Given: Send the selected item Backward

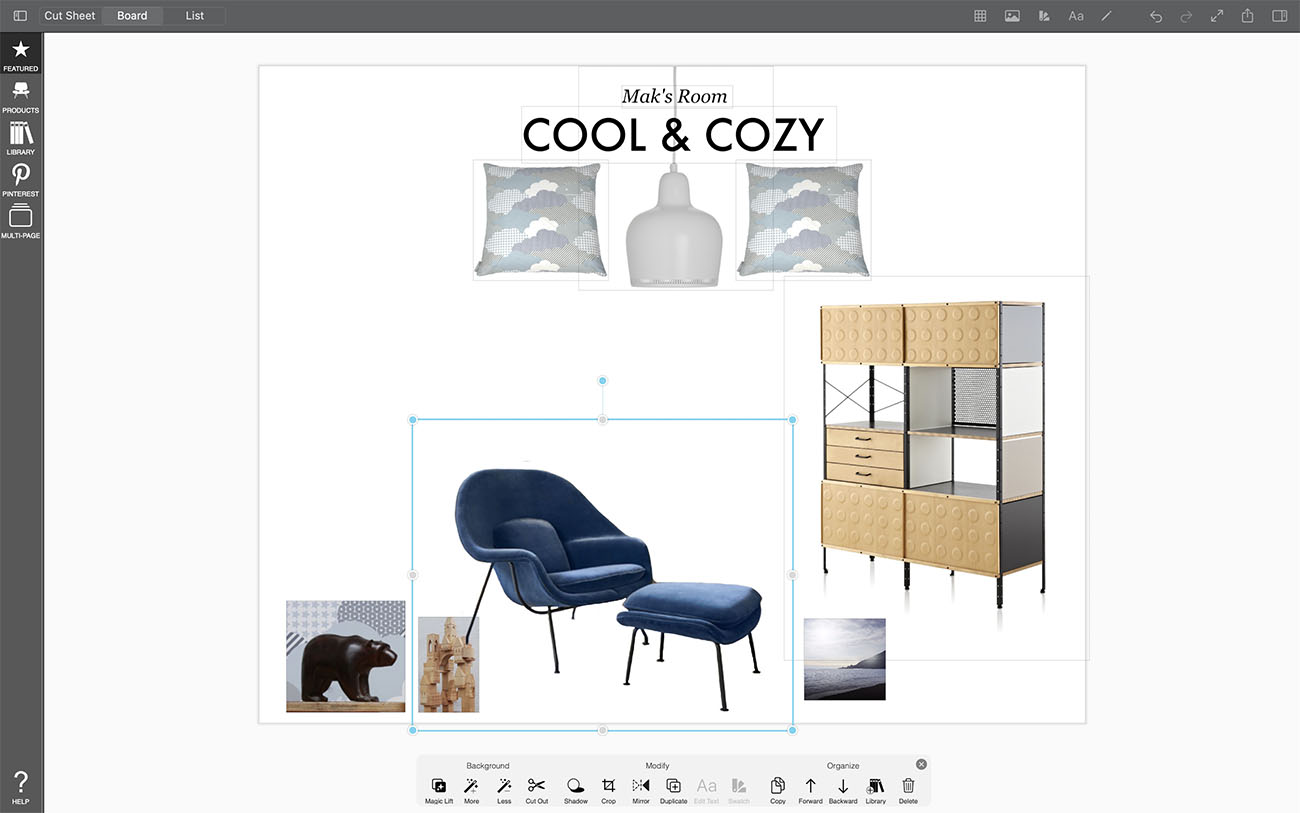Looking at the screenshot, I should pos(843,787).
